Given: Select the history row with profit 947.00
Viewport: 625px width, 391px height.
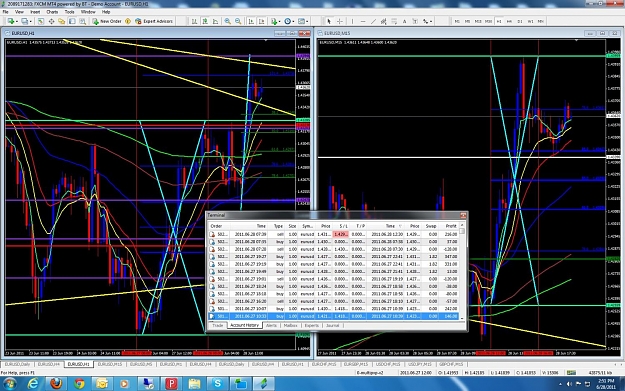Looking at the screenshot, I should pyautogui.click(x=333, y=257).
